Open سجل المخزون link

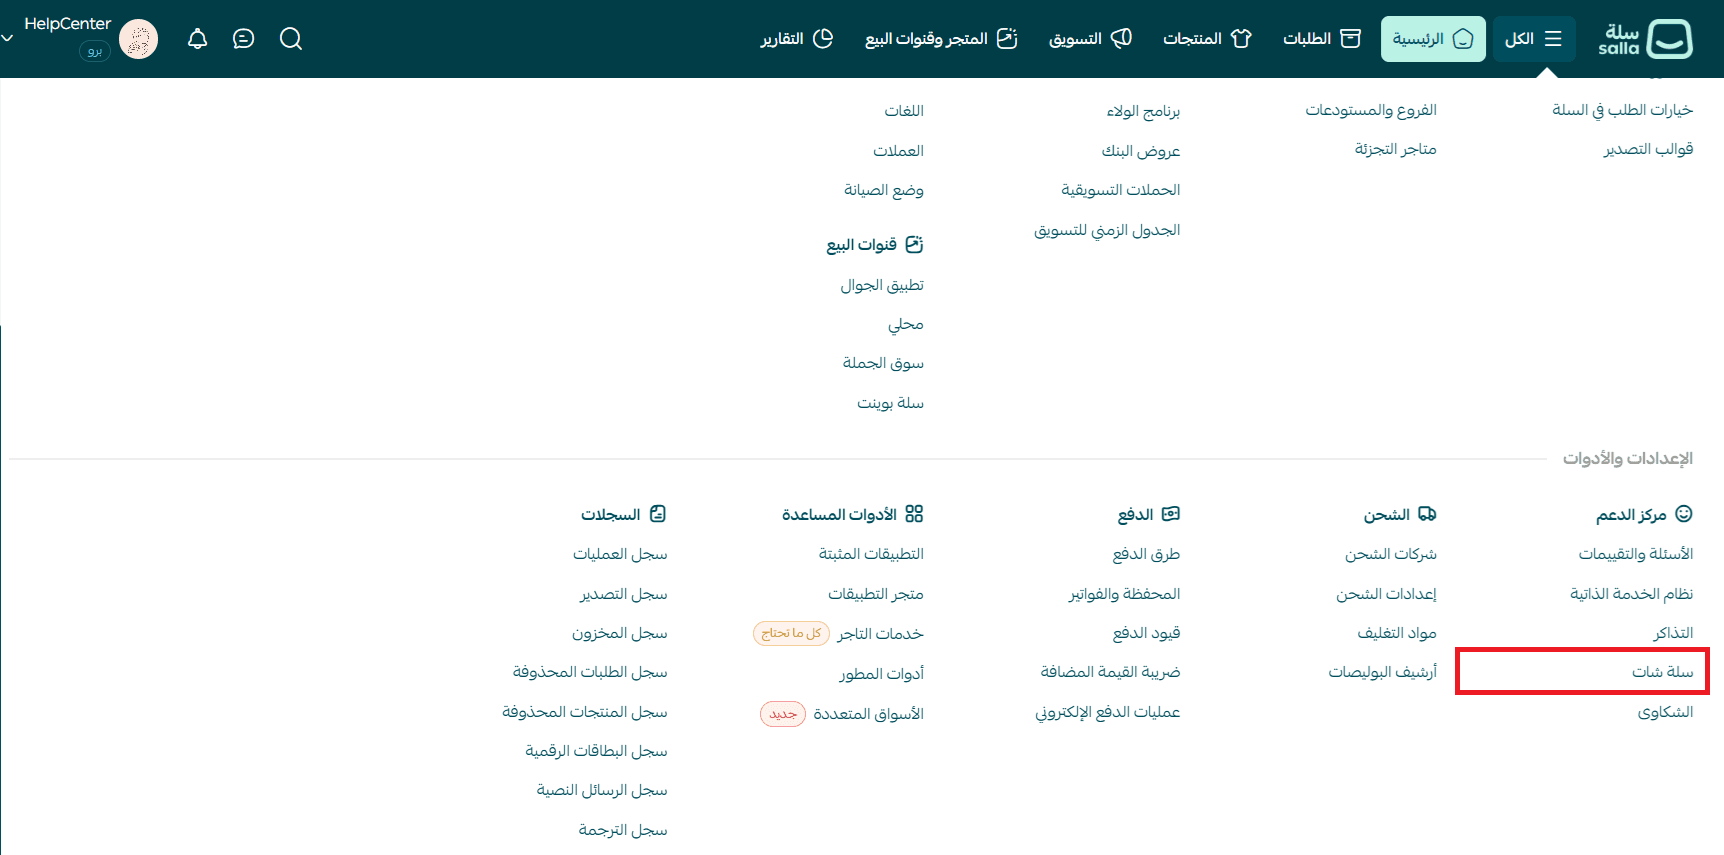pyautogui.click(x=619, y=633)
